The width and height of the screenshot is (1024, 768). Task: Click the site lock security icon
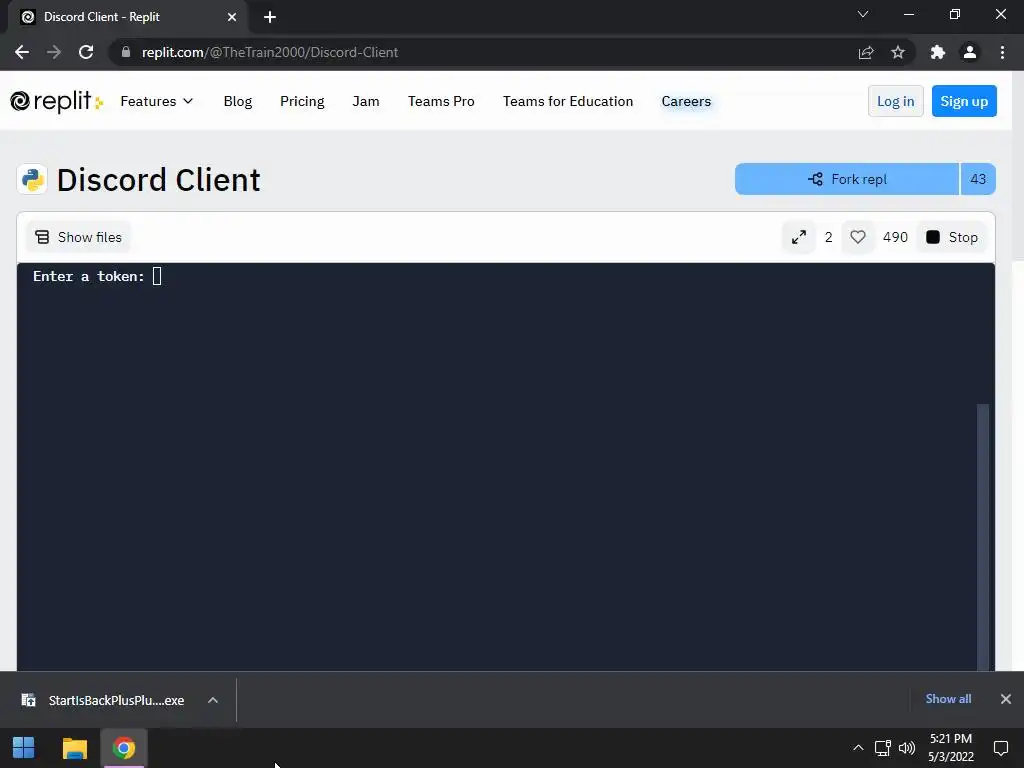(126, 52)
